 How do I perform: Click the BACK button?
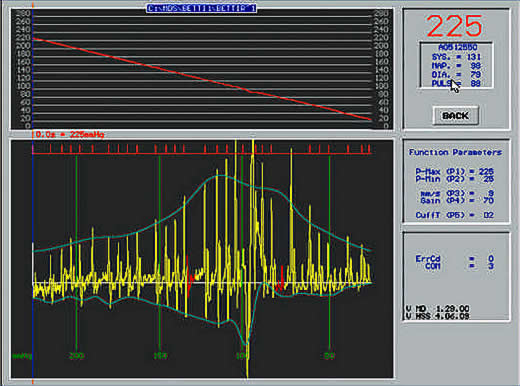[455, 115]
